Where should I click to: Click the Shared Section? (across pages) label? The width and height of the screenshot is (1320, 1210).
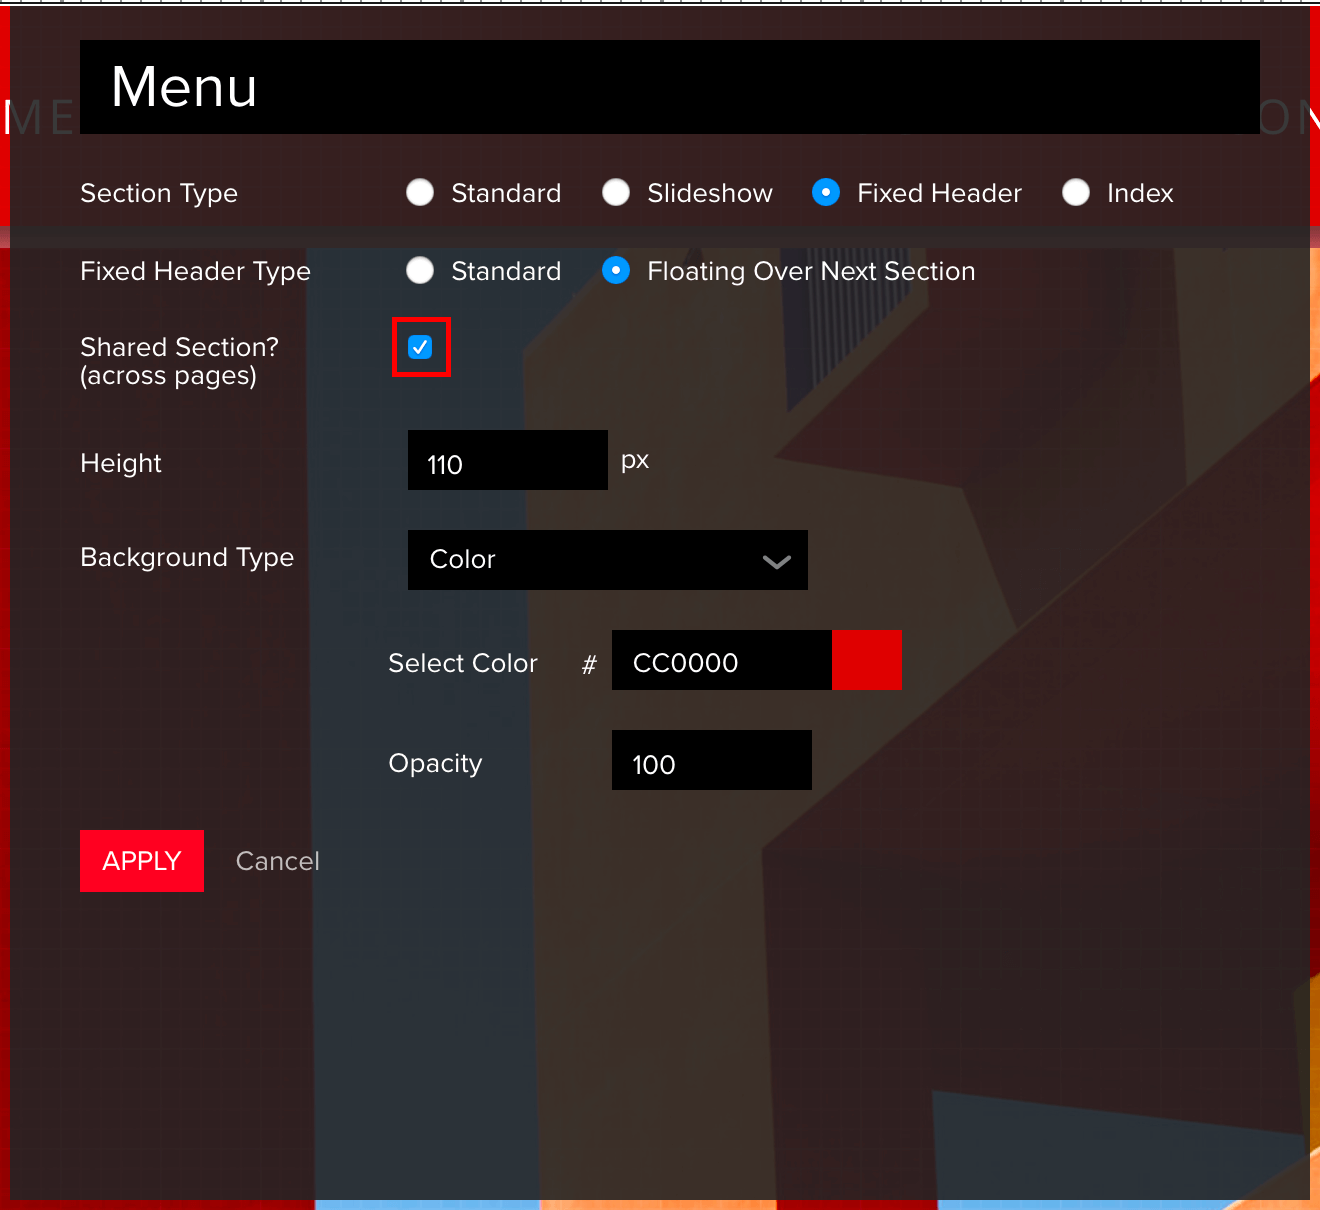(x=179, y=361)
